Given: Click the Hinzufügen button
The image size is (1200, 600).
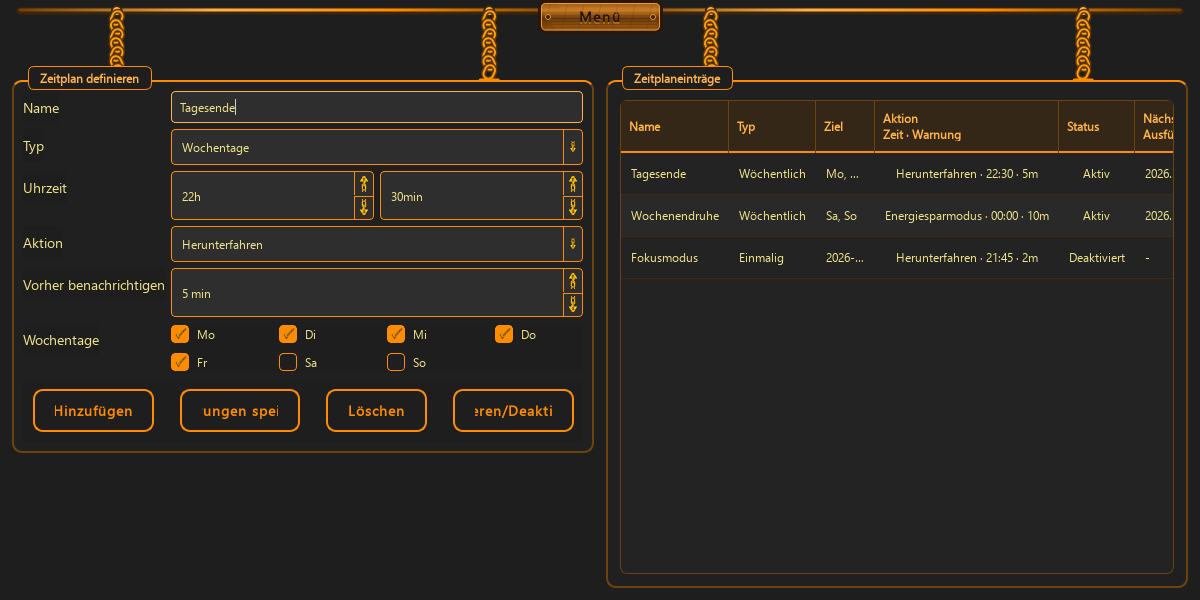Looking at the screenshot, I should [x=93, y=411].
